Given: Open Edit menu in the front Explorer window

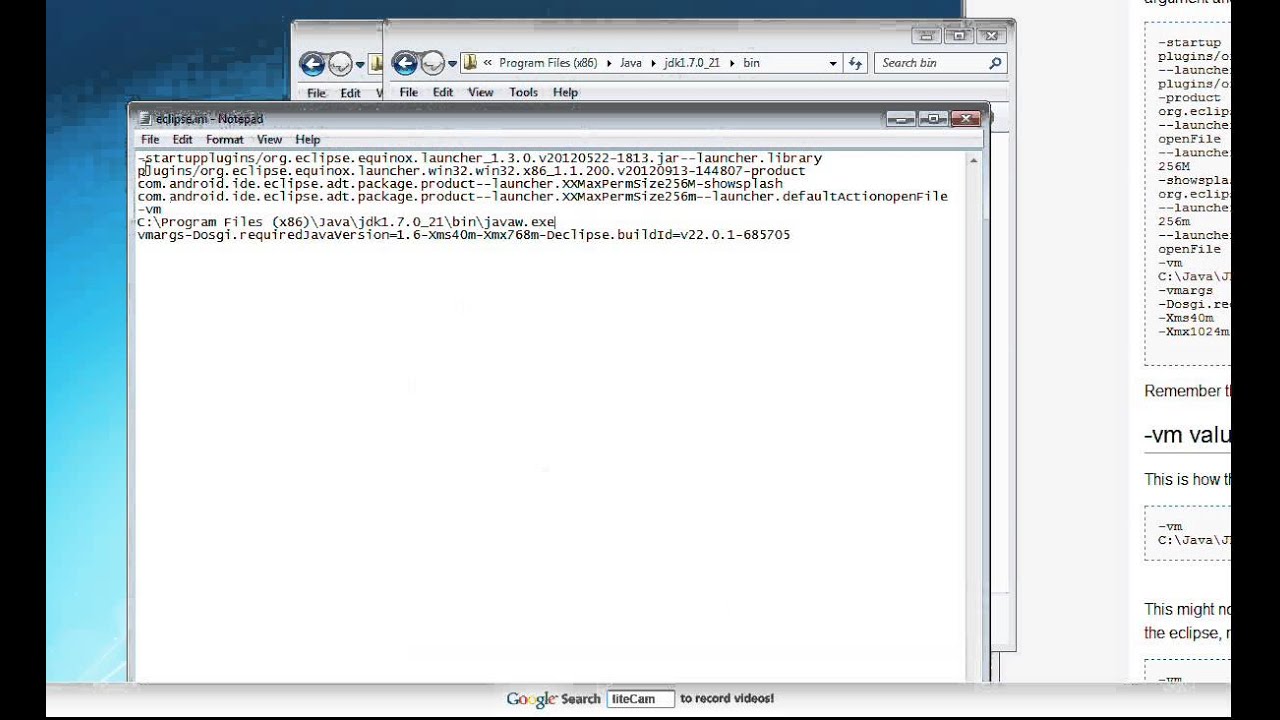Looking at the screenshot, I should click(x=443, y=92).
